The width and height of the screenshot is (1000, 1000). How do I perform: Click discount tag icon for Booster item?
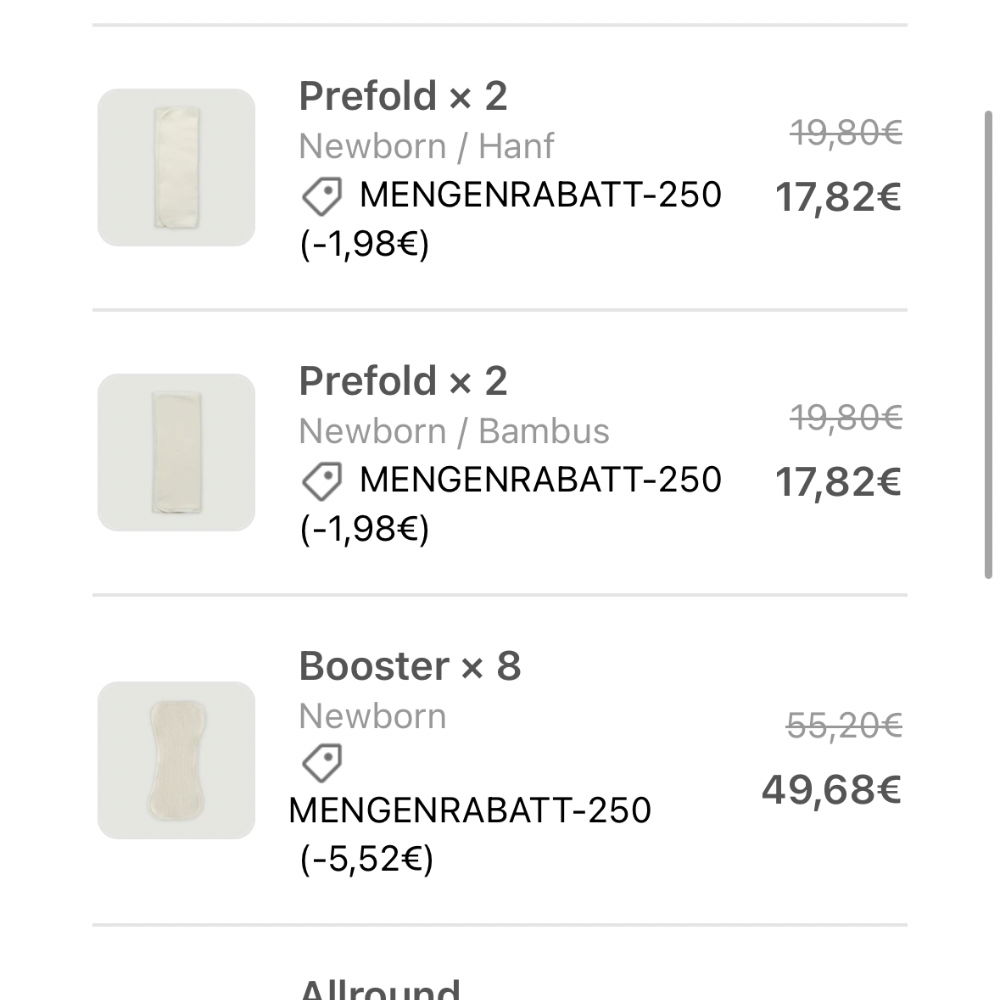point(322,764)
